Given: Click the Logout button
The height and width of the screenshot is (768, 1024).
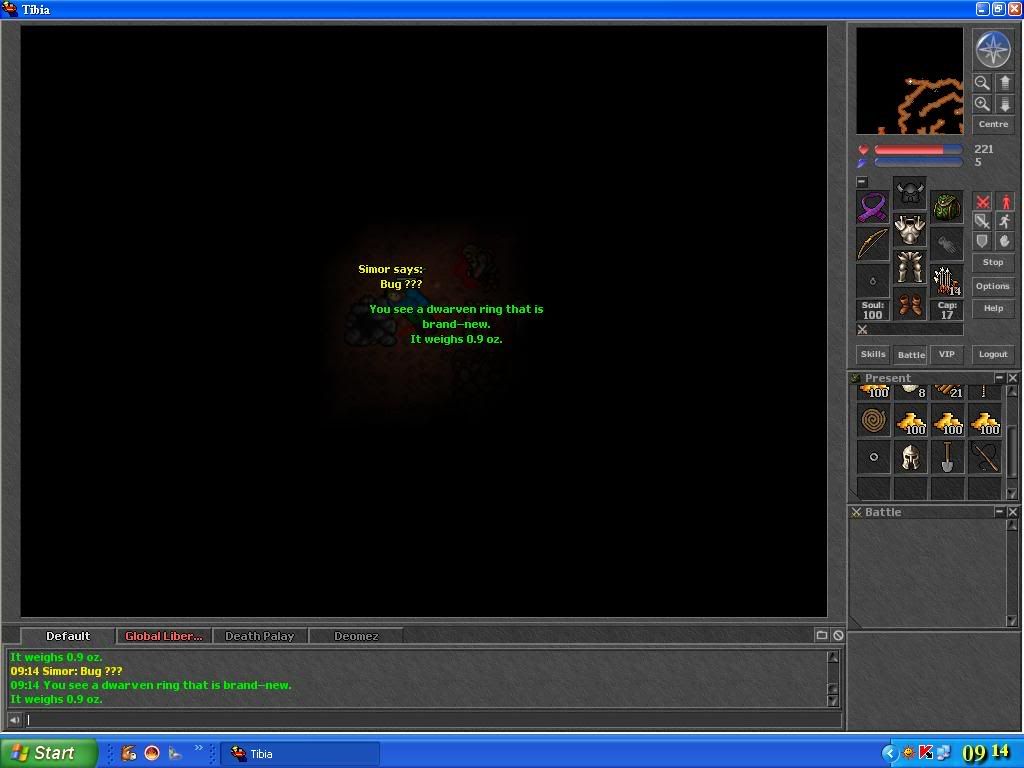Looking at the screenshot, I should 993,354.
